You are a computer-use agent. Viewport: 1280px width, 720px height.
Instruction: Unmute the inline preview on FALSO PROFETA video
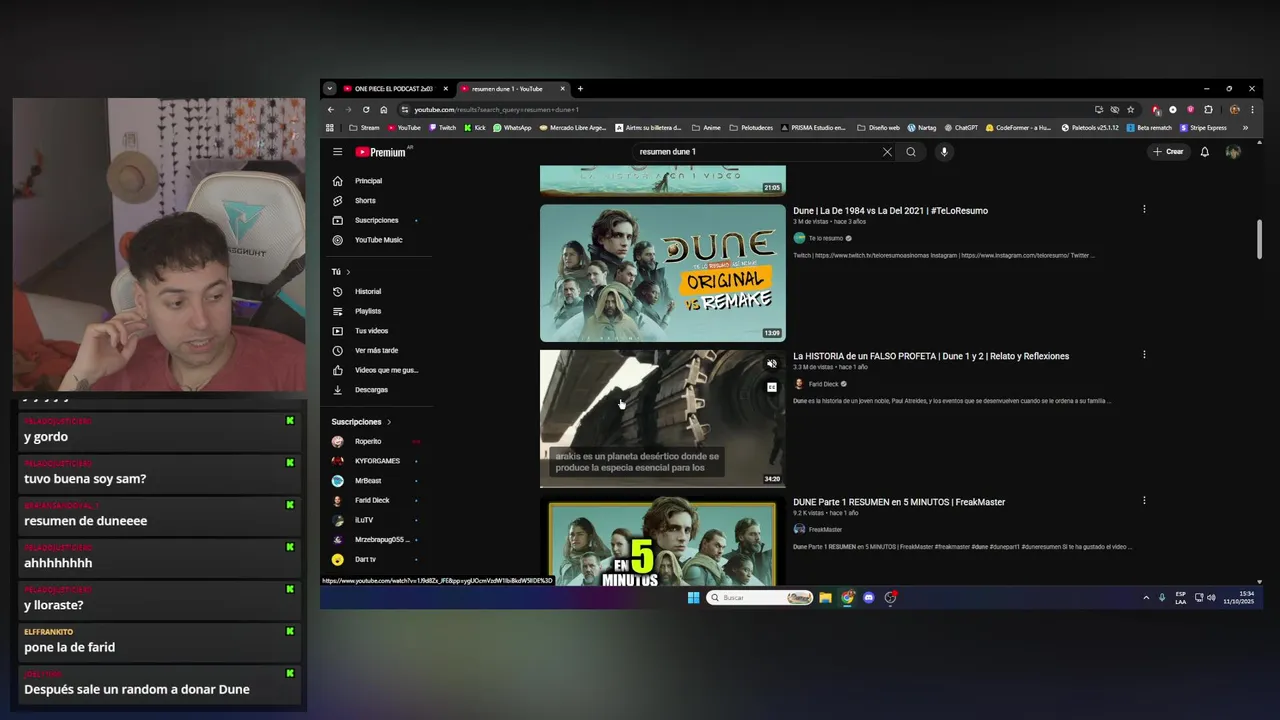coord(771,364)
